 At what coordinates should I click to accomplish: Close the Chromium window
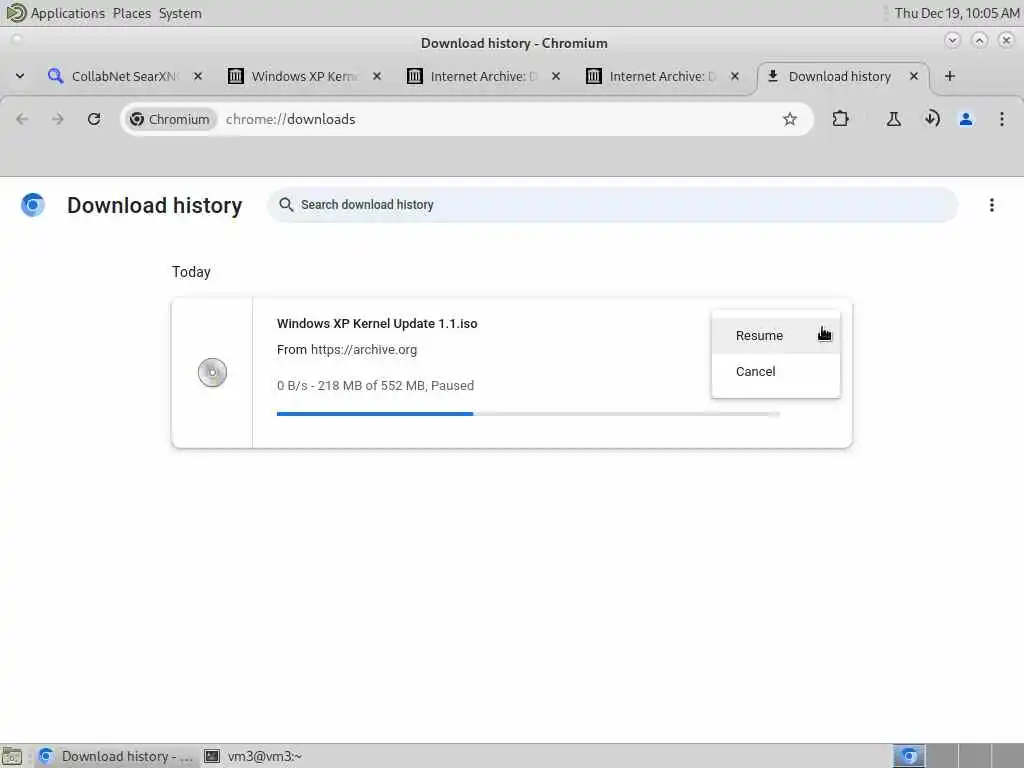[x=1006, y=40]
